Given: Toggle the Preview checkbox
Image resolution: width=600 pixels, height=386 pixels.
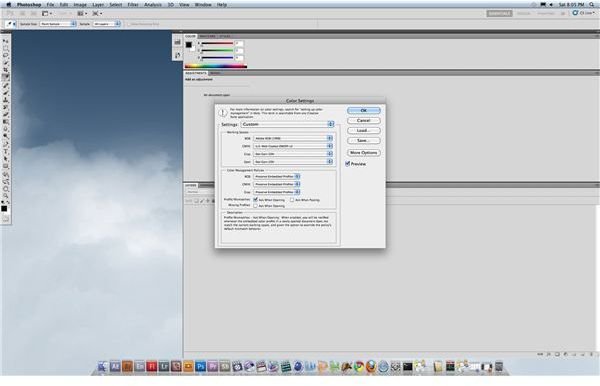Looking at the screenshot, I should click(x=347, y=164).
